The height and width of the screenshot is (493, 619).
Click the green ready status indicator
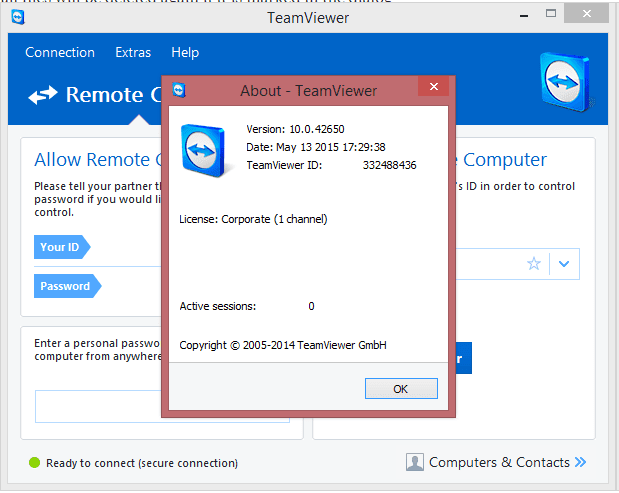[34, 463]
